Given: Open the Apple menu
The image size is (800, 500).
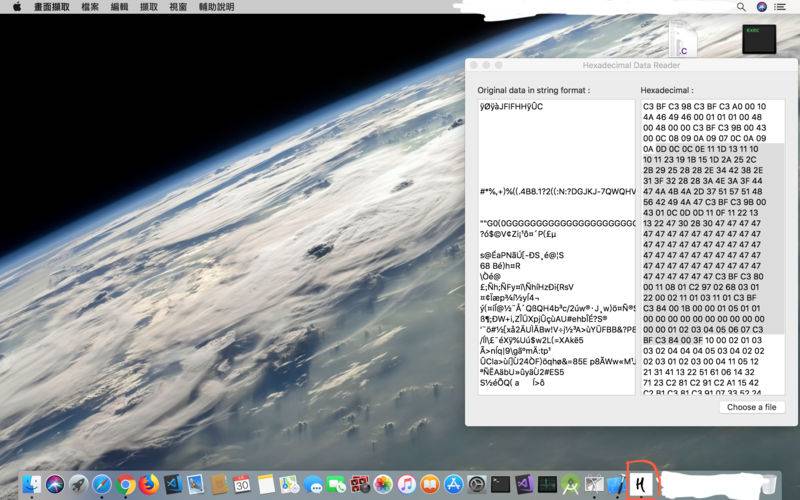Looking at the screenshot, I should coord(17,6).
